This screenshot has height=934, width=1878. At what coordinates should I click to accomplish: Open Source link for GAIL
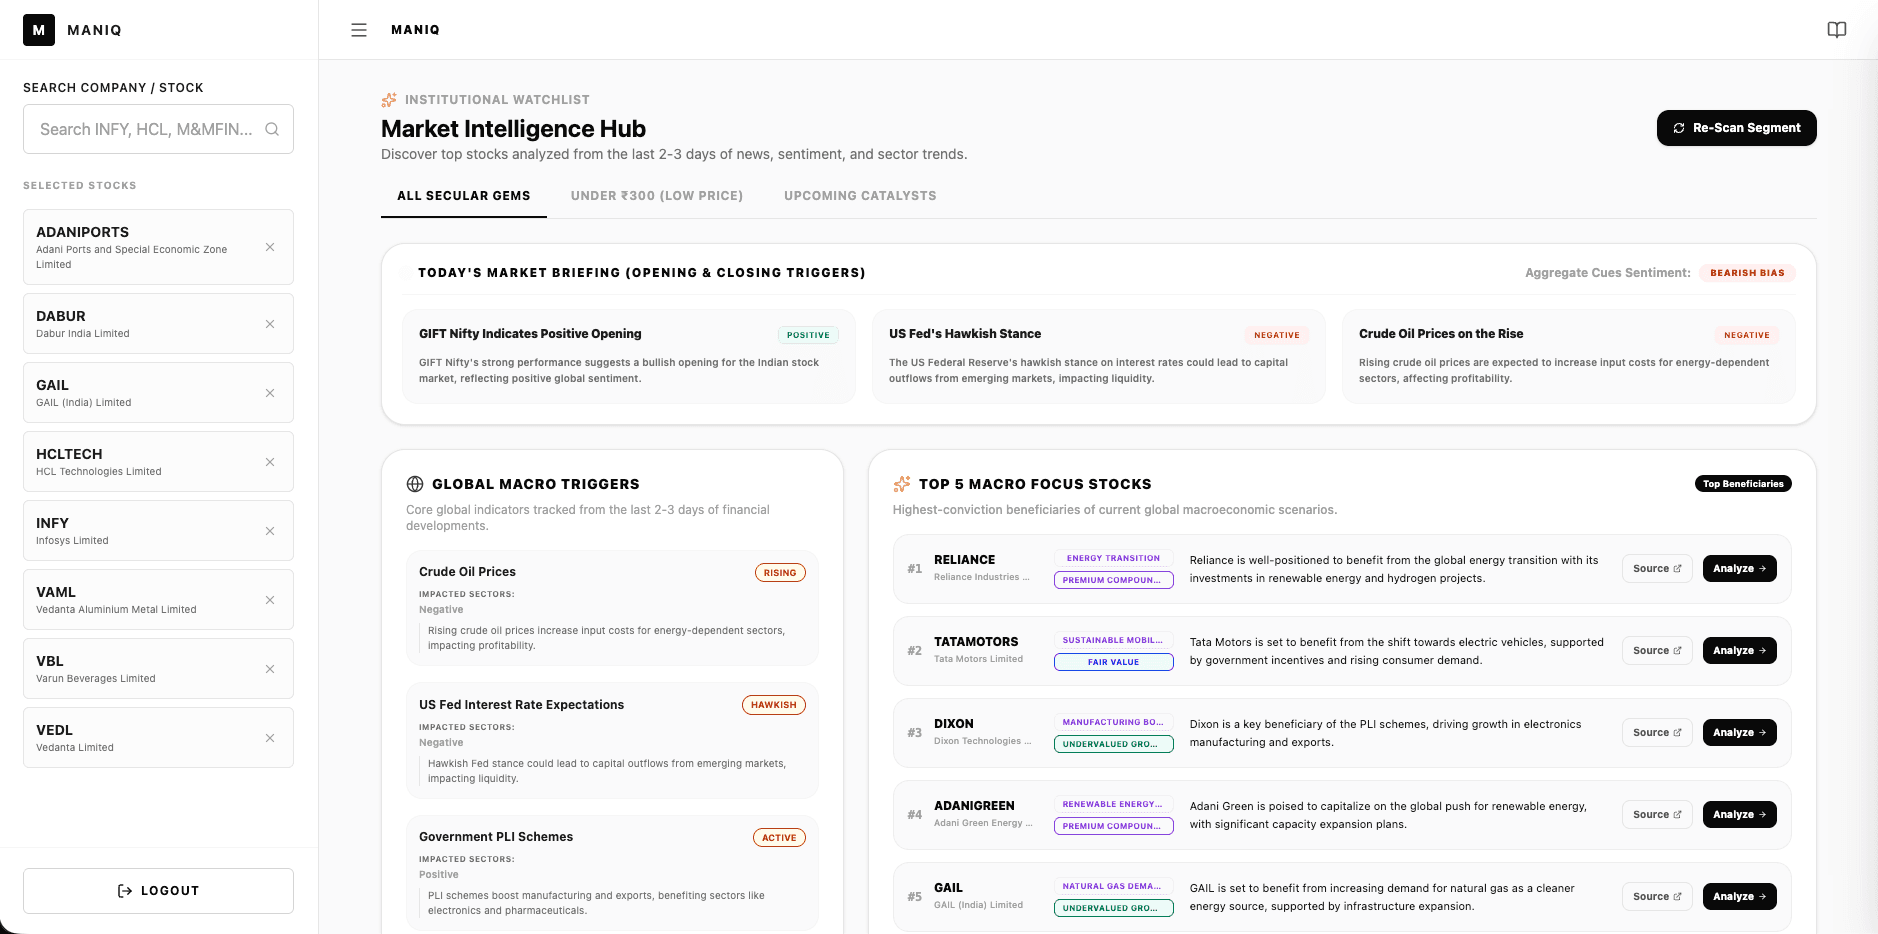pos(1658,897)
